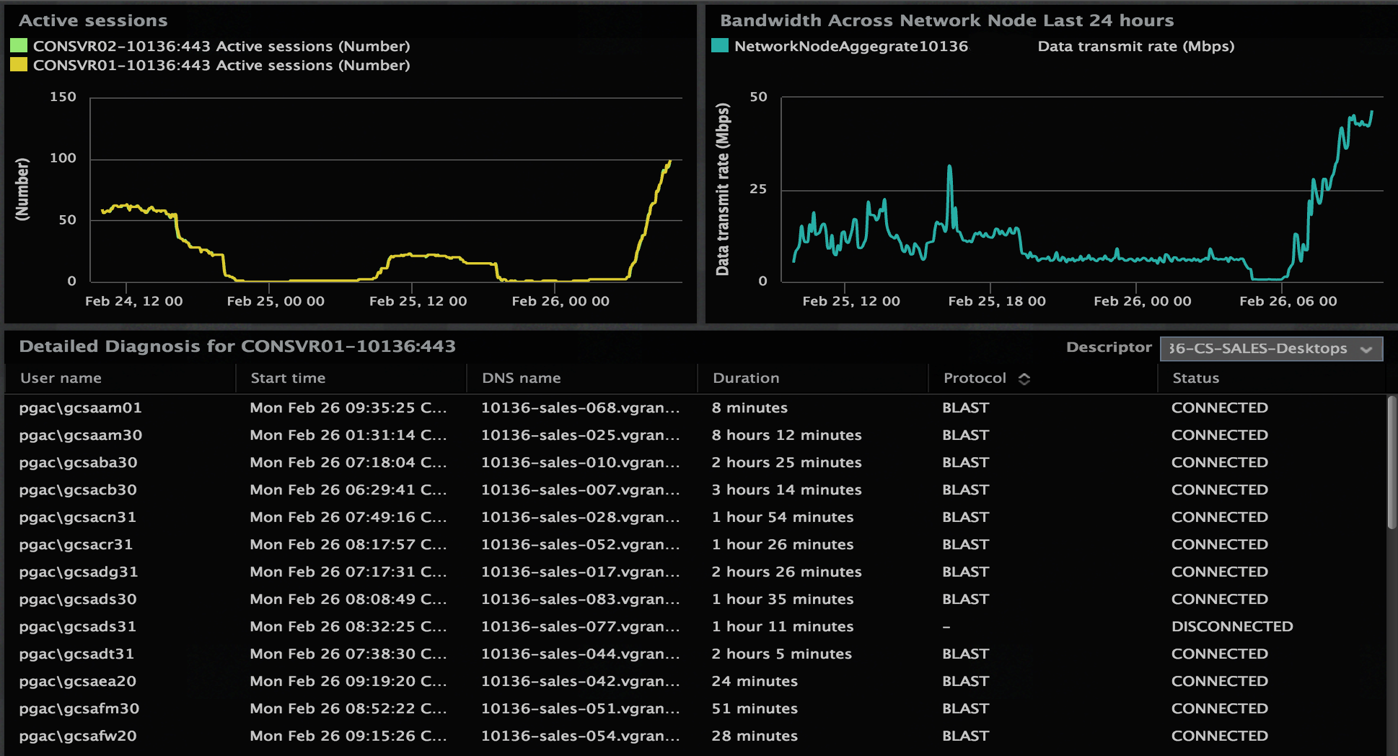
Task: Click the yellow CONSVR01 legend swatch
Action: coord(19,66)
